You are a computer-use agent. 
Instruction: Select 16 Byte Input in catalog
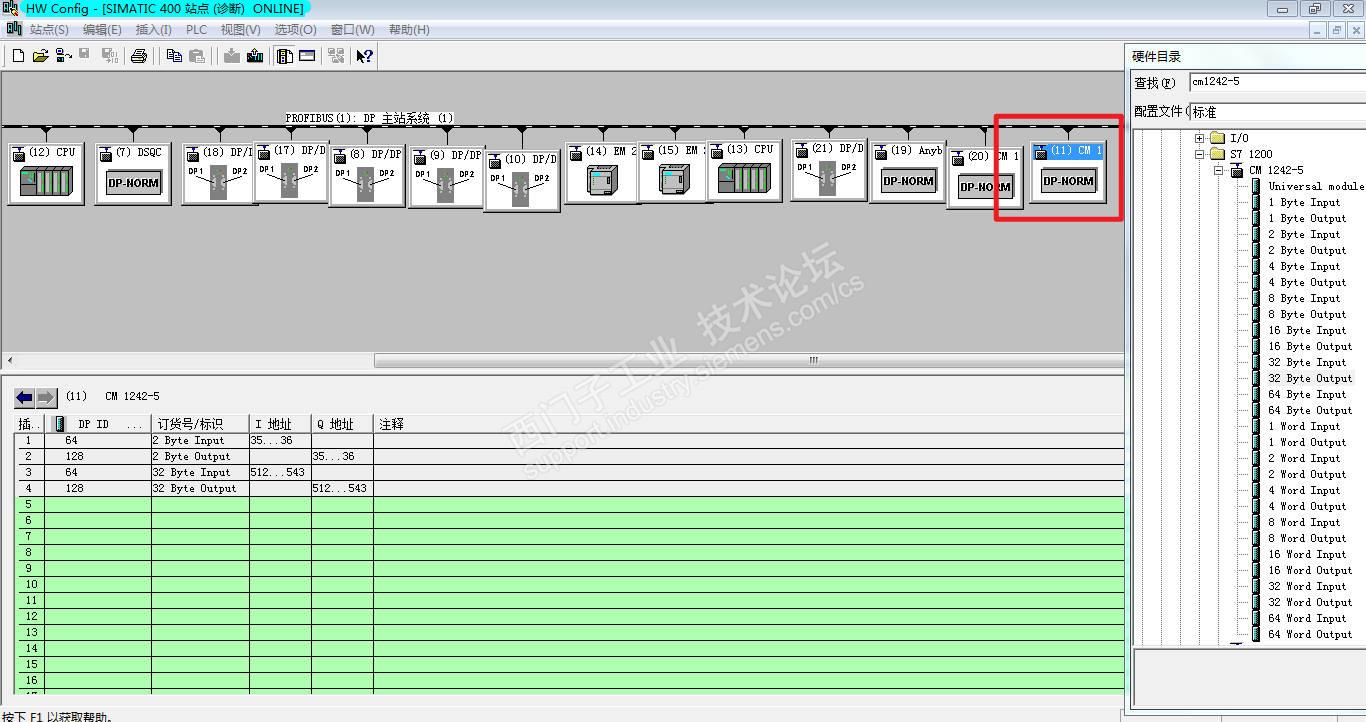point(1307,330)
